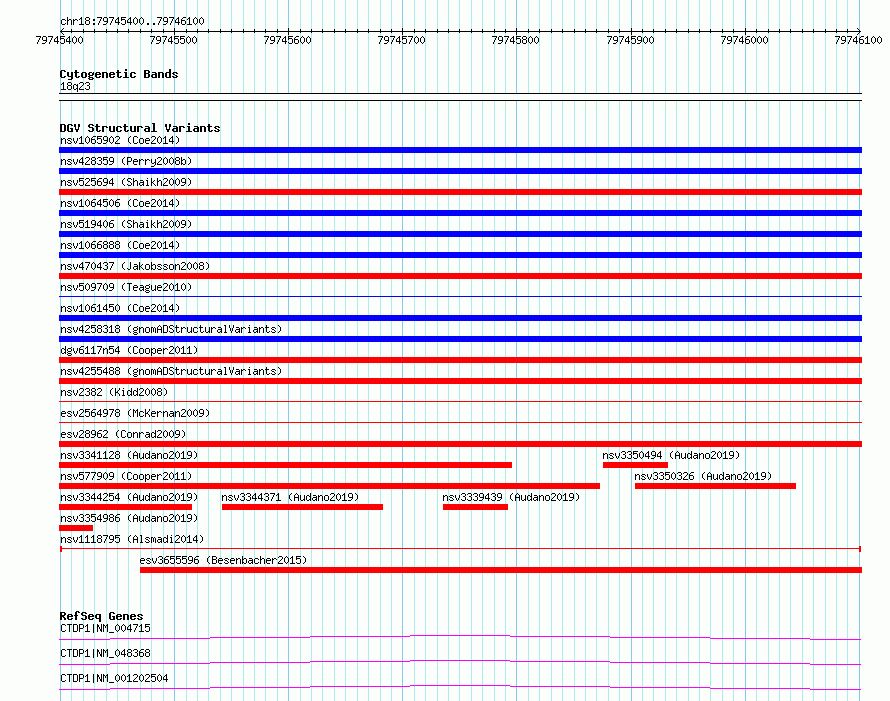Click the chr18:79745400..79746100 region label

point(132,21)
